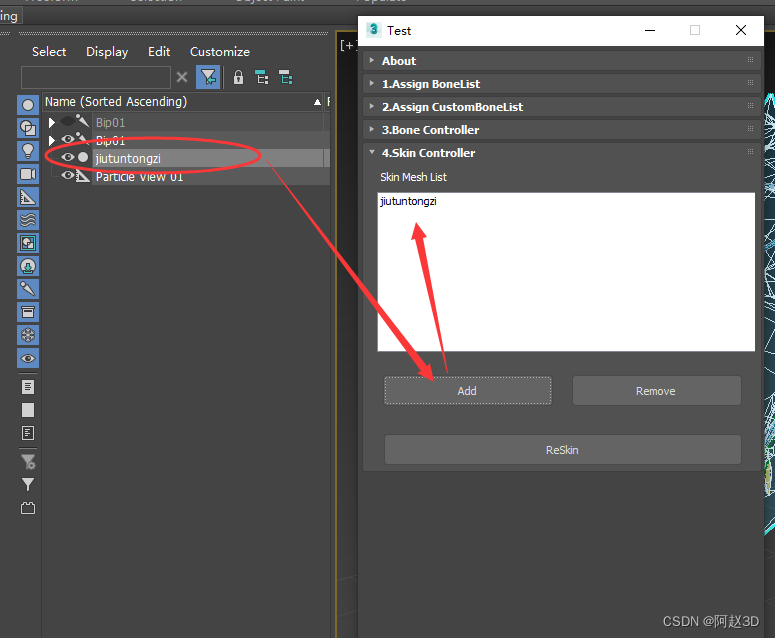775x638 pixels.
Task: Hide Particle View 01 using its eye icon
Action: point(68,175)
